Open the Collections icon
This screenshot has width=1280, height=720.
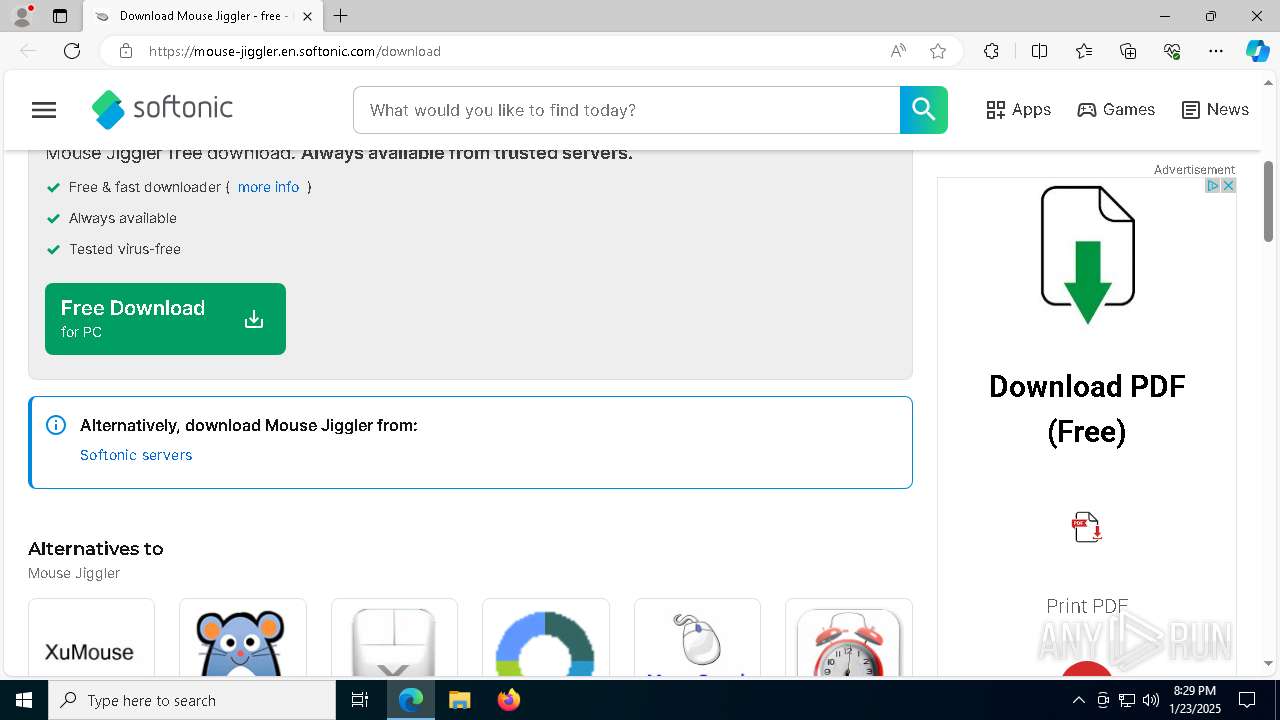point(1128,51)
